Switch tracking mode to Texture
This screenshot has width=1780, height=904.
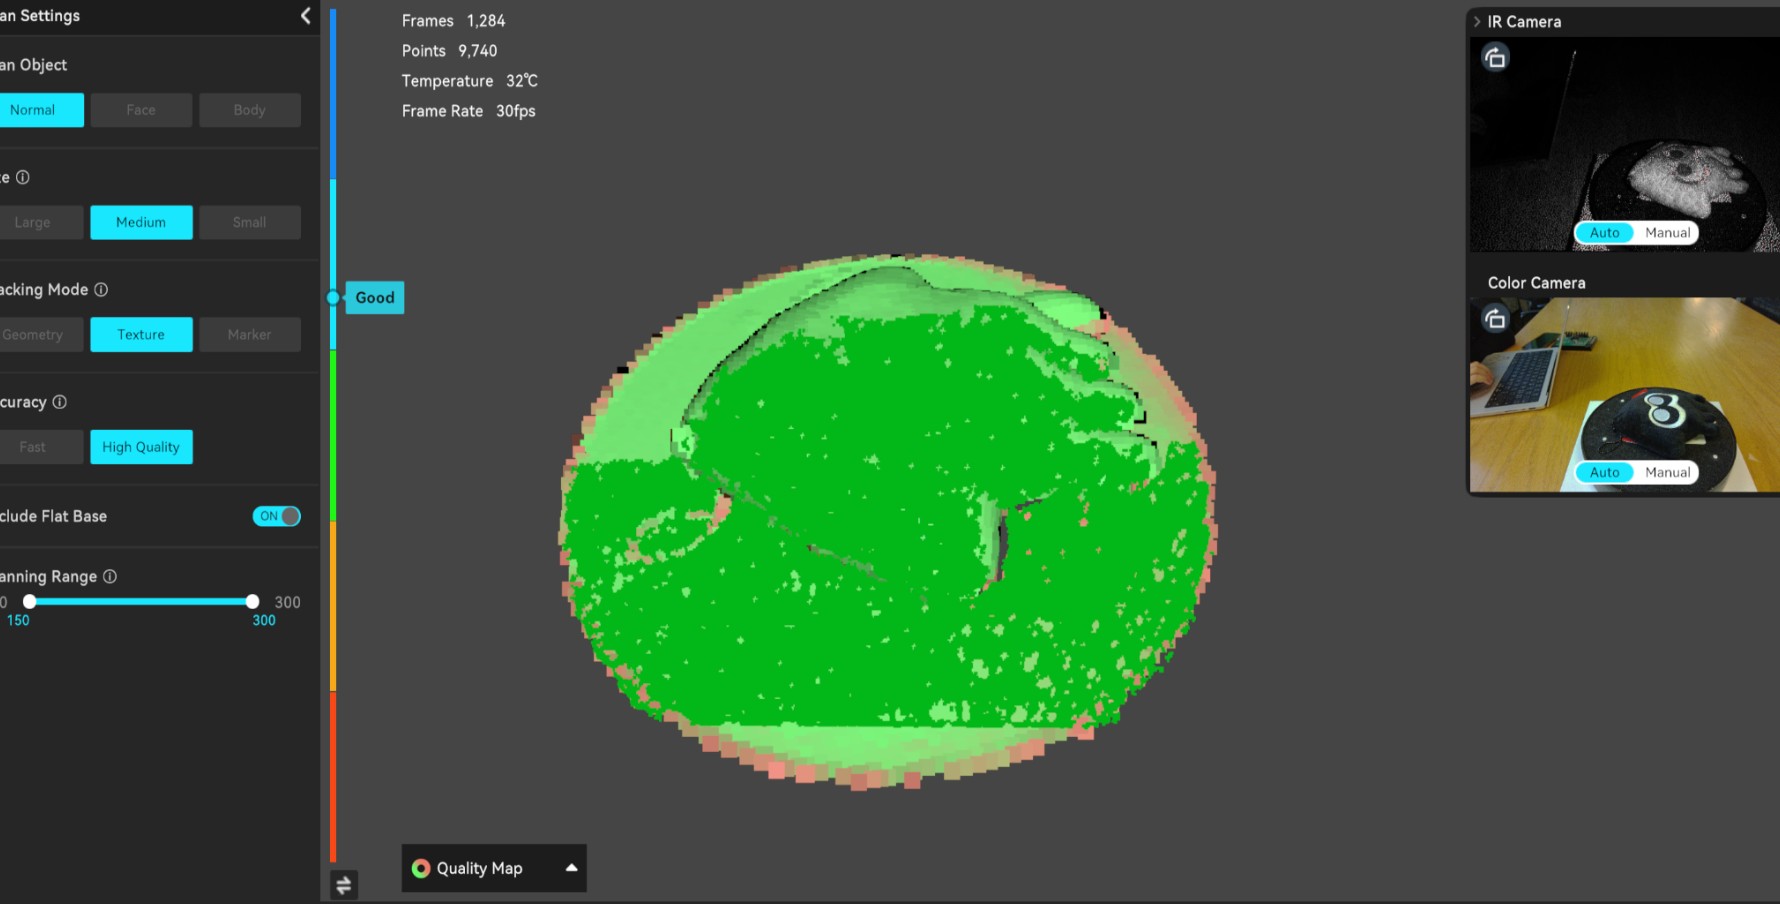141,335
